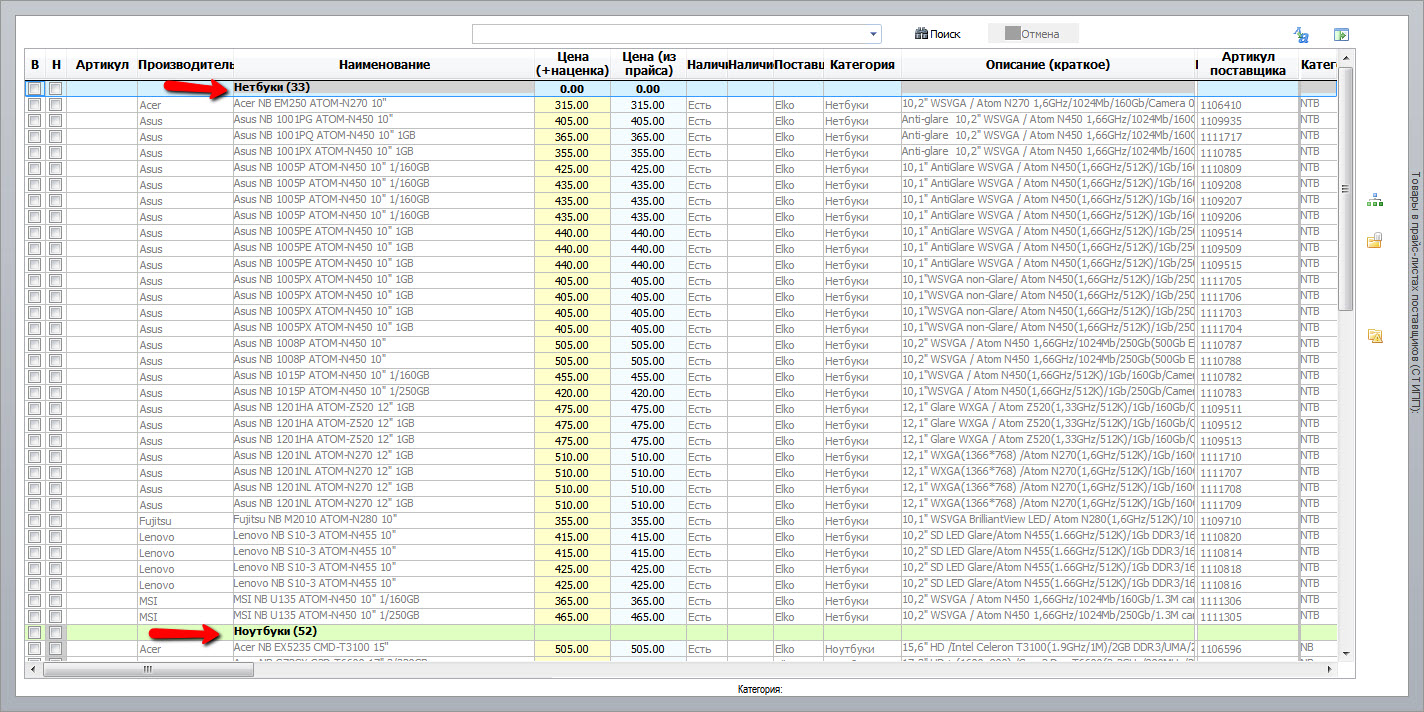Click supplier article 1109710
Screen dimensions: 1424x712
click(1247, 521)
